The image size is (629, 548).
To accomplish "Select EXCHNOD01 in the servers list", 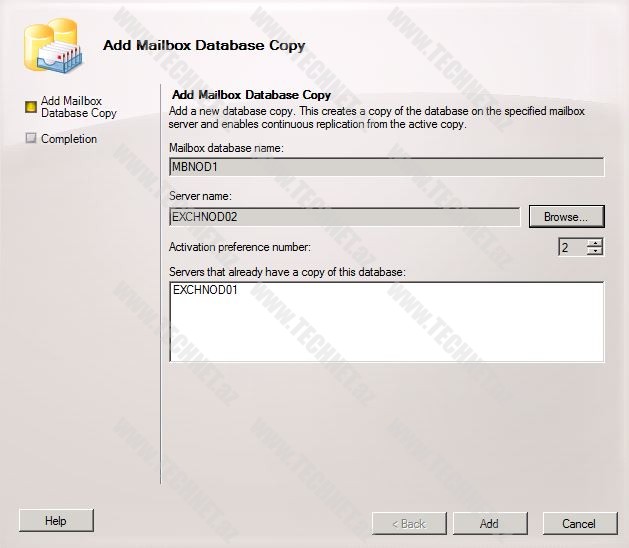I will [x=204, y=291].
